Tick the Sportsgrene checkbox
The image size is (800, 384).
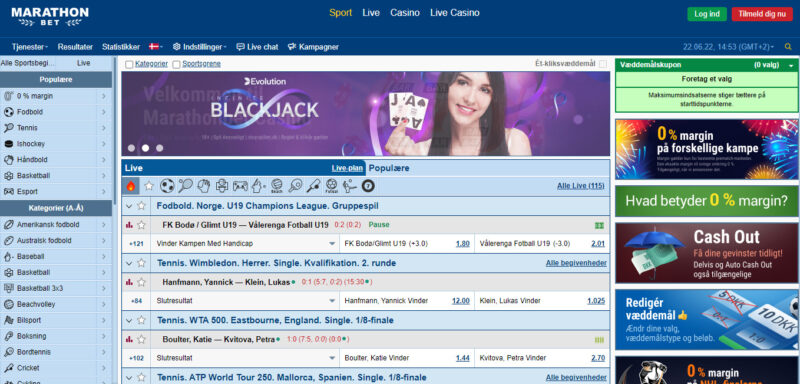pyautogui.click(x=176, y=65)
